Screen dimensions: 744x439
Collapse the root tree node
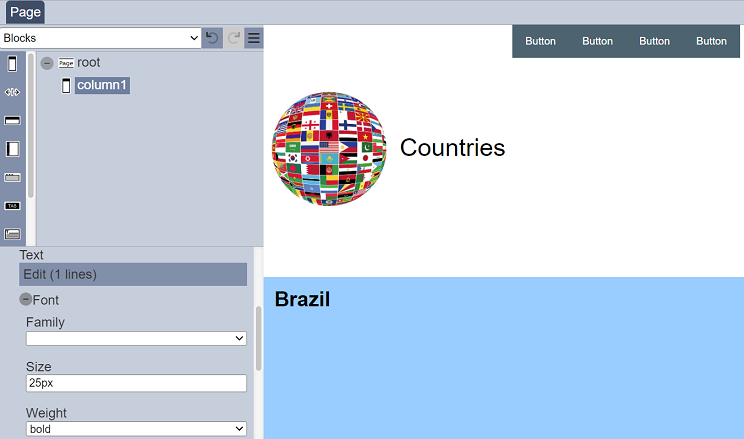46,63
